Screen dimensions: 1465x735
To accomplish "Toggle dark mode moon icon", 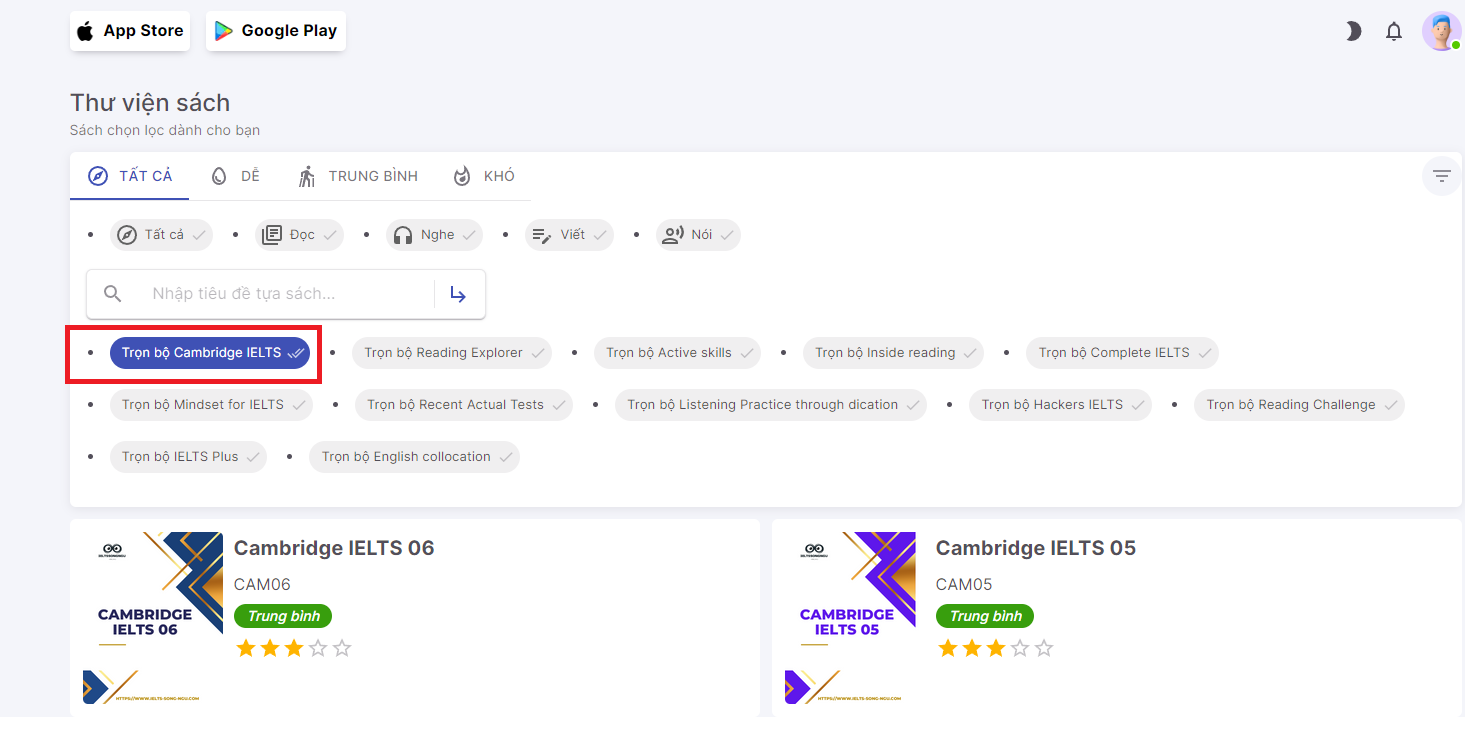I will coord(1353,32).
